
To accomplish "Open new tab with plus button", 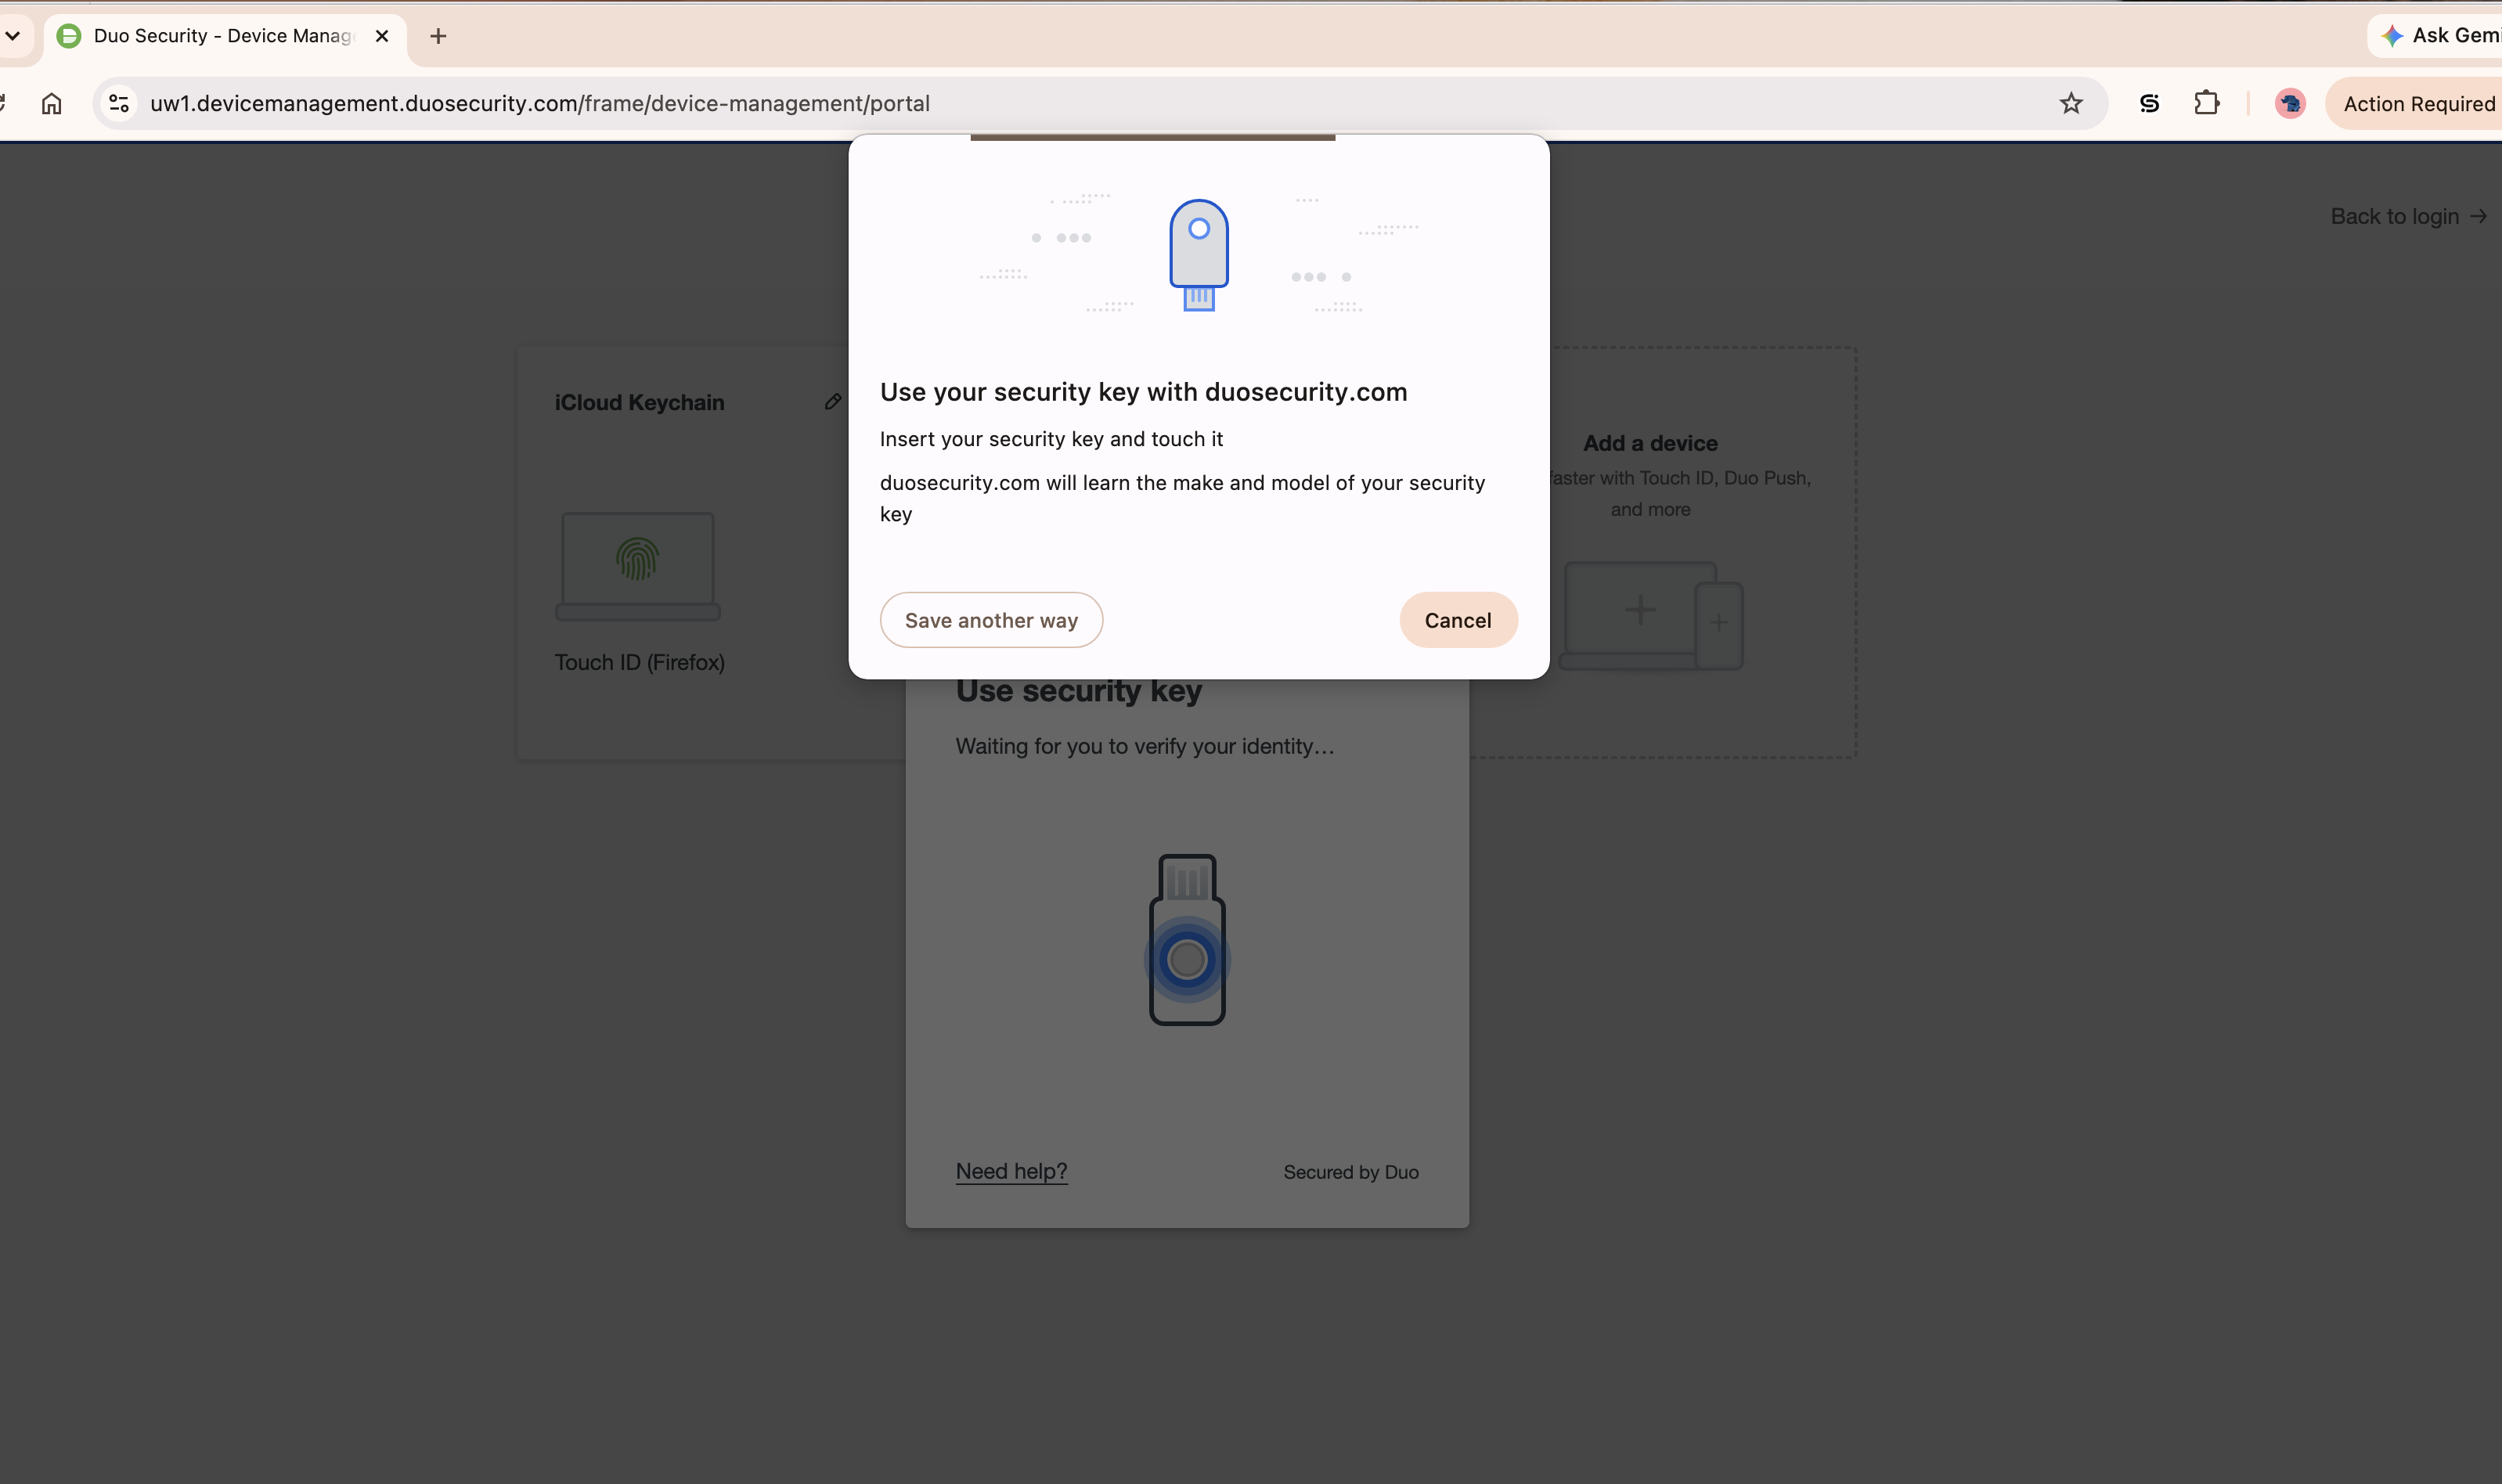I will (438, 36).
